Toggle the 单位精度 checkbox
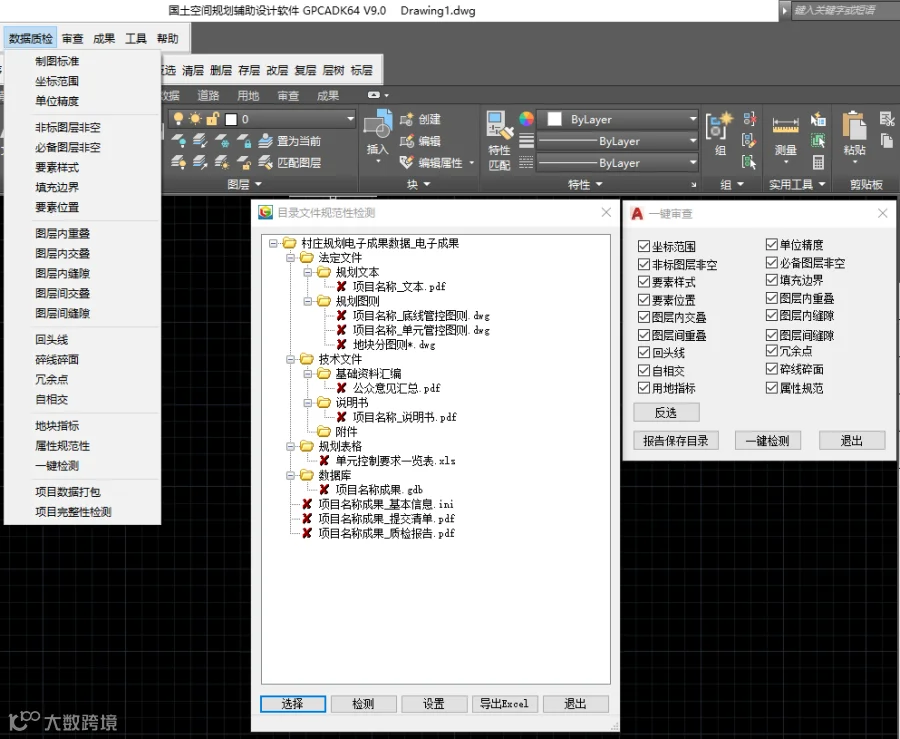This screenshot has width=900, height=739. [x=771, y=245]
